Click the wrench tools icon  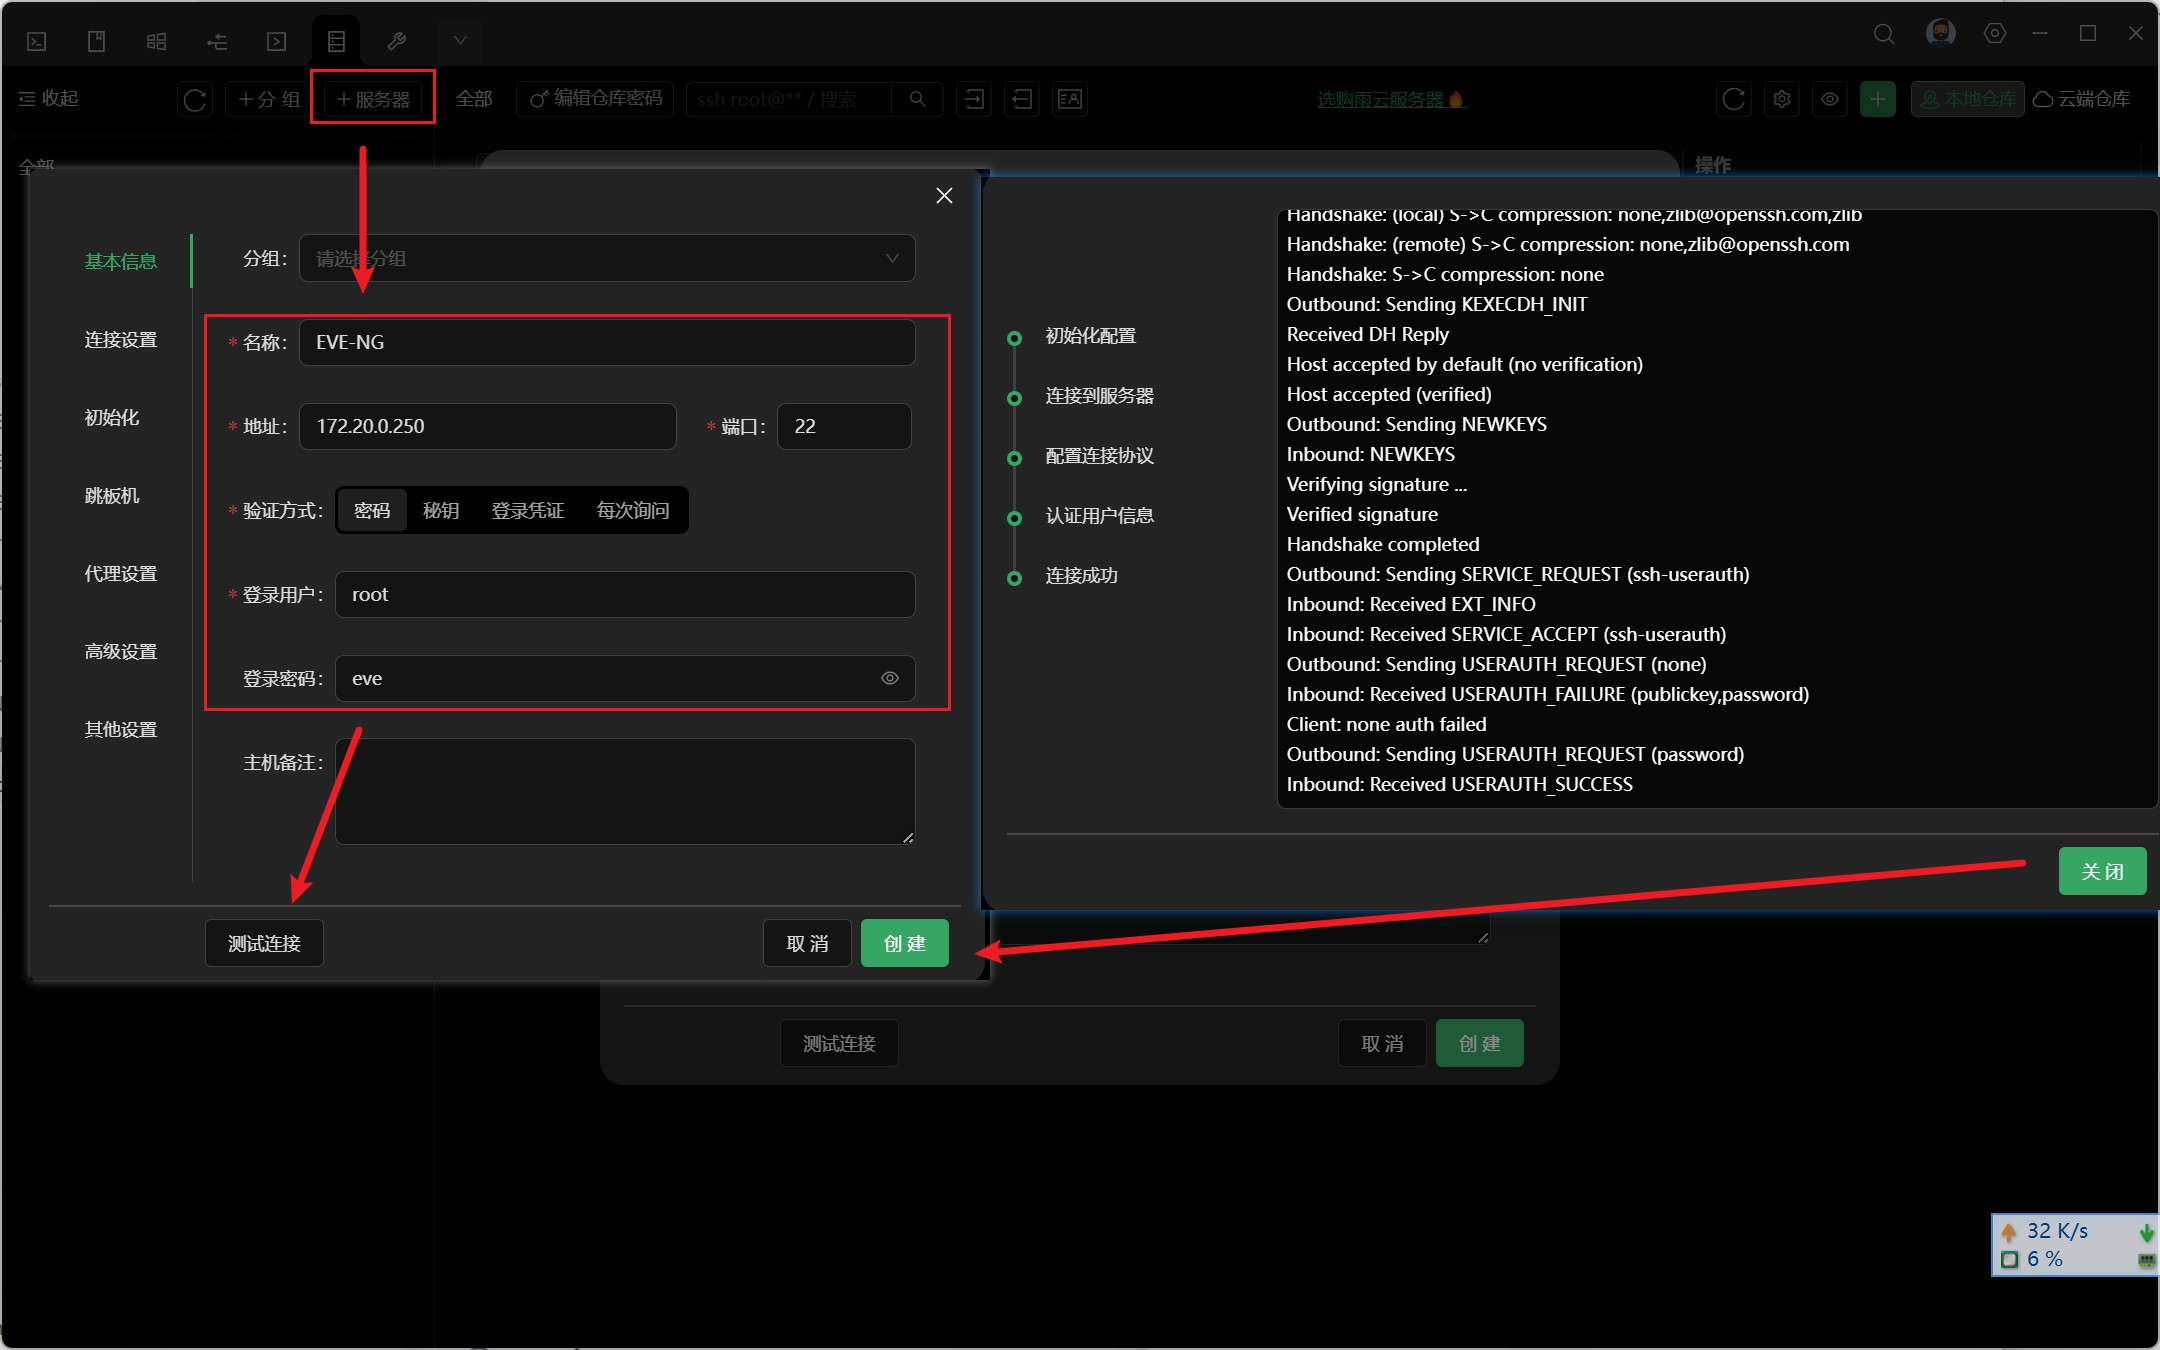(396, 41)
